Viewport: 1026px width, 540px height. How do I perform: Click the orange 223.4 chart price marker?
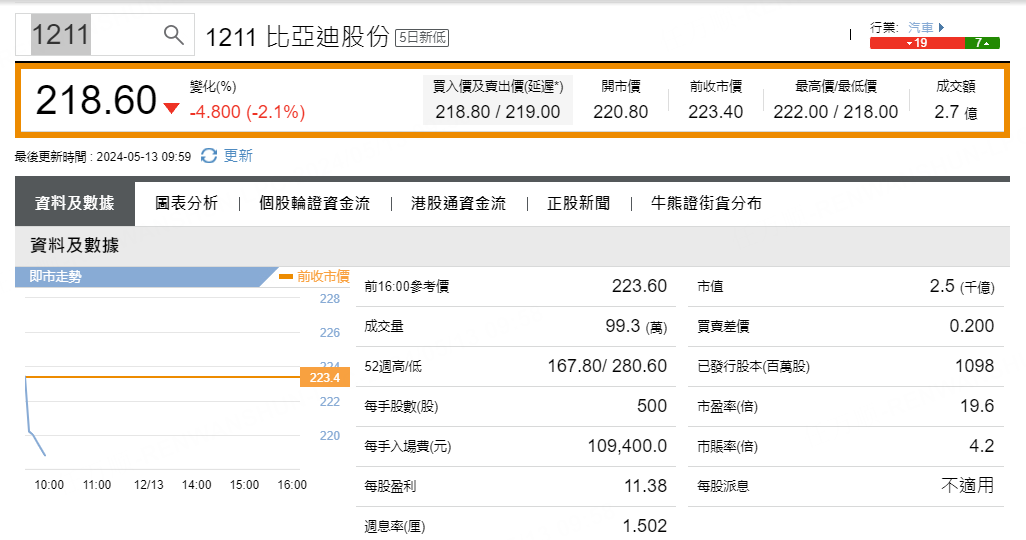pyautogui.click(x=325, y=378)
